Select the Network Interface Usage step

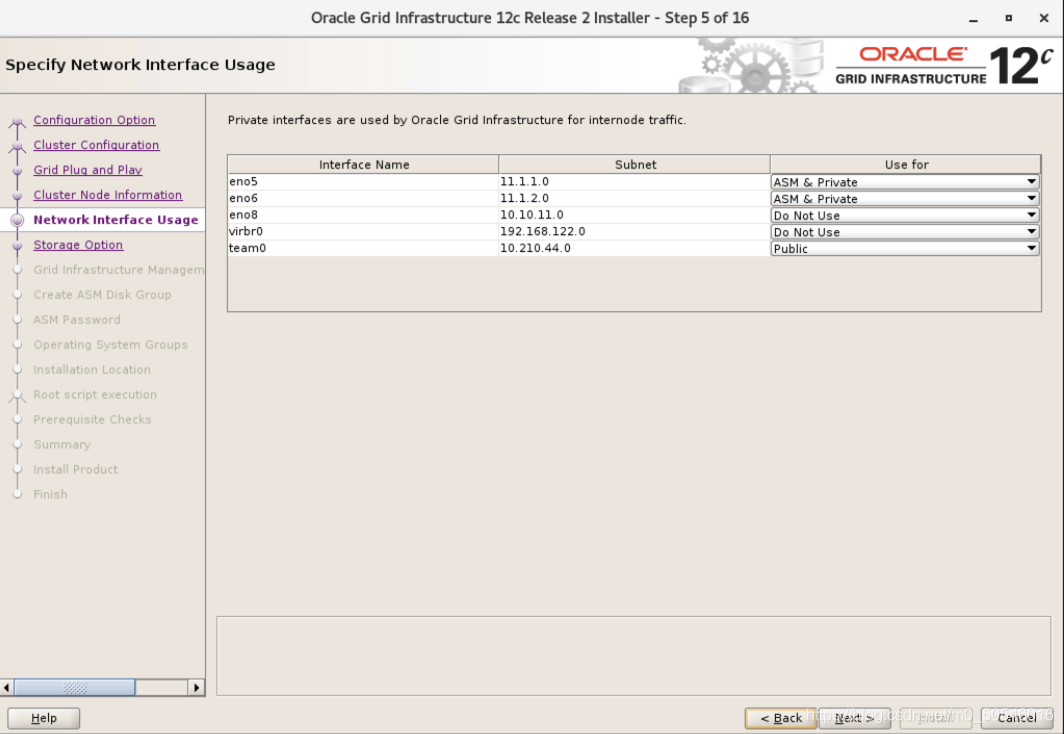[x=116, y=220]
